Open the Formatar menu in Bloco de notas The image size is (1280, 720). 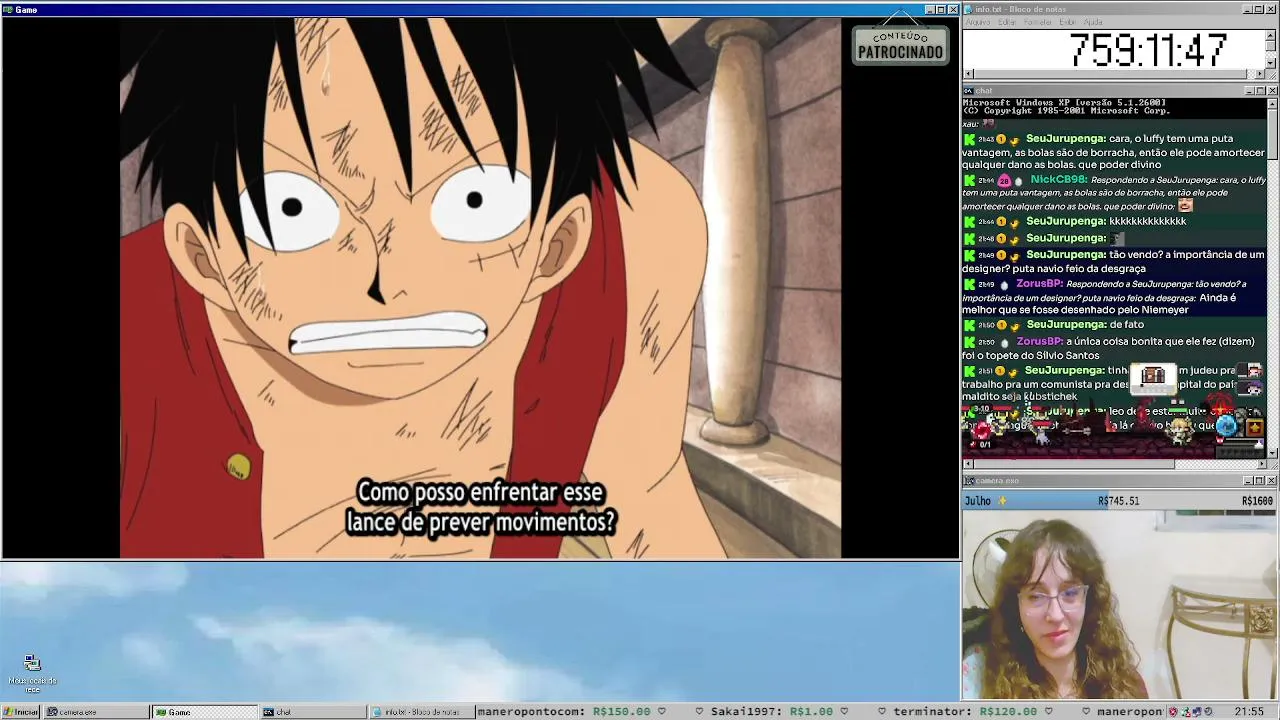click(1038, 22)
